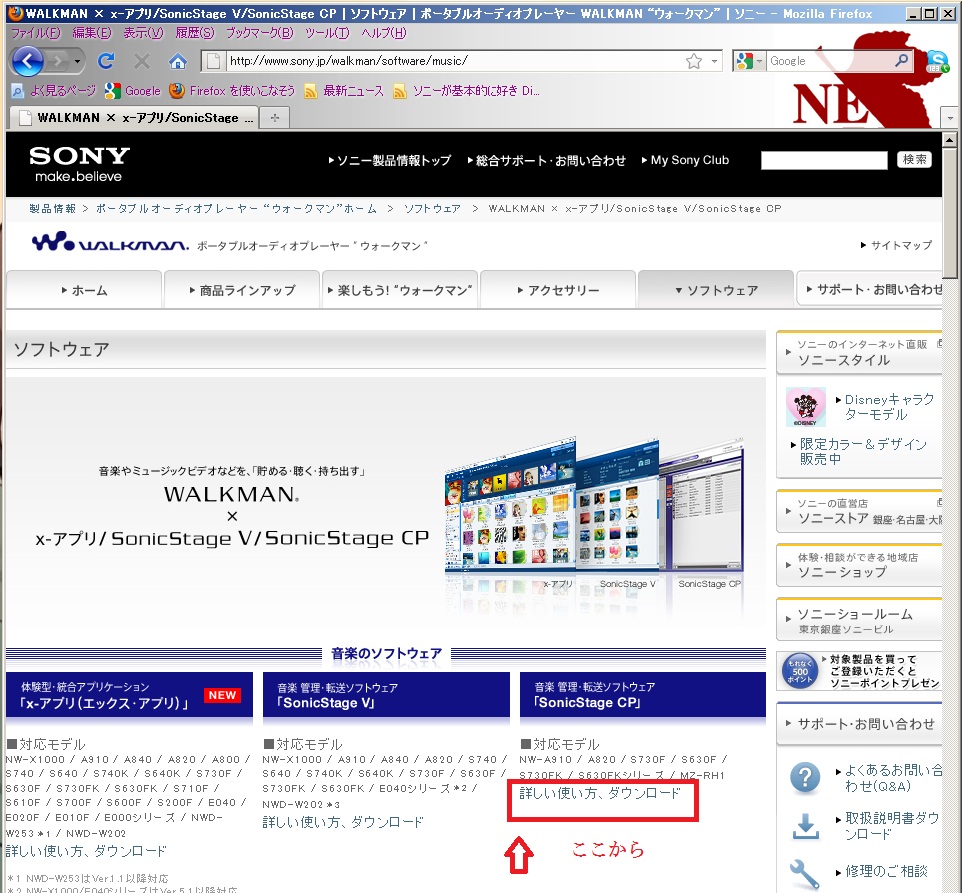Image resolution: width=962 pixels, height=893 pixels.
Task: Open the 履歴(S) menu
Action: [x=195, y=33]
